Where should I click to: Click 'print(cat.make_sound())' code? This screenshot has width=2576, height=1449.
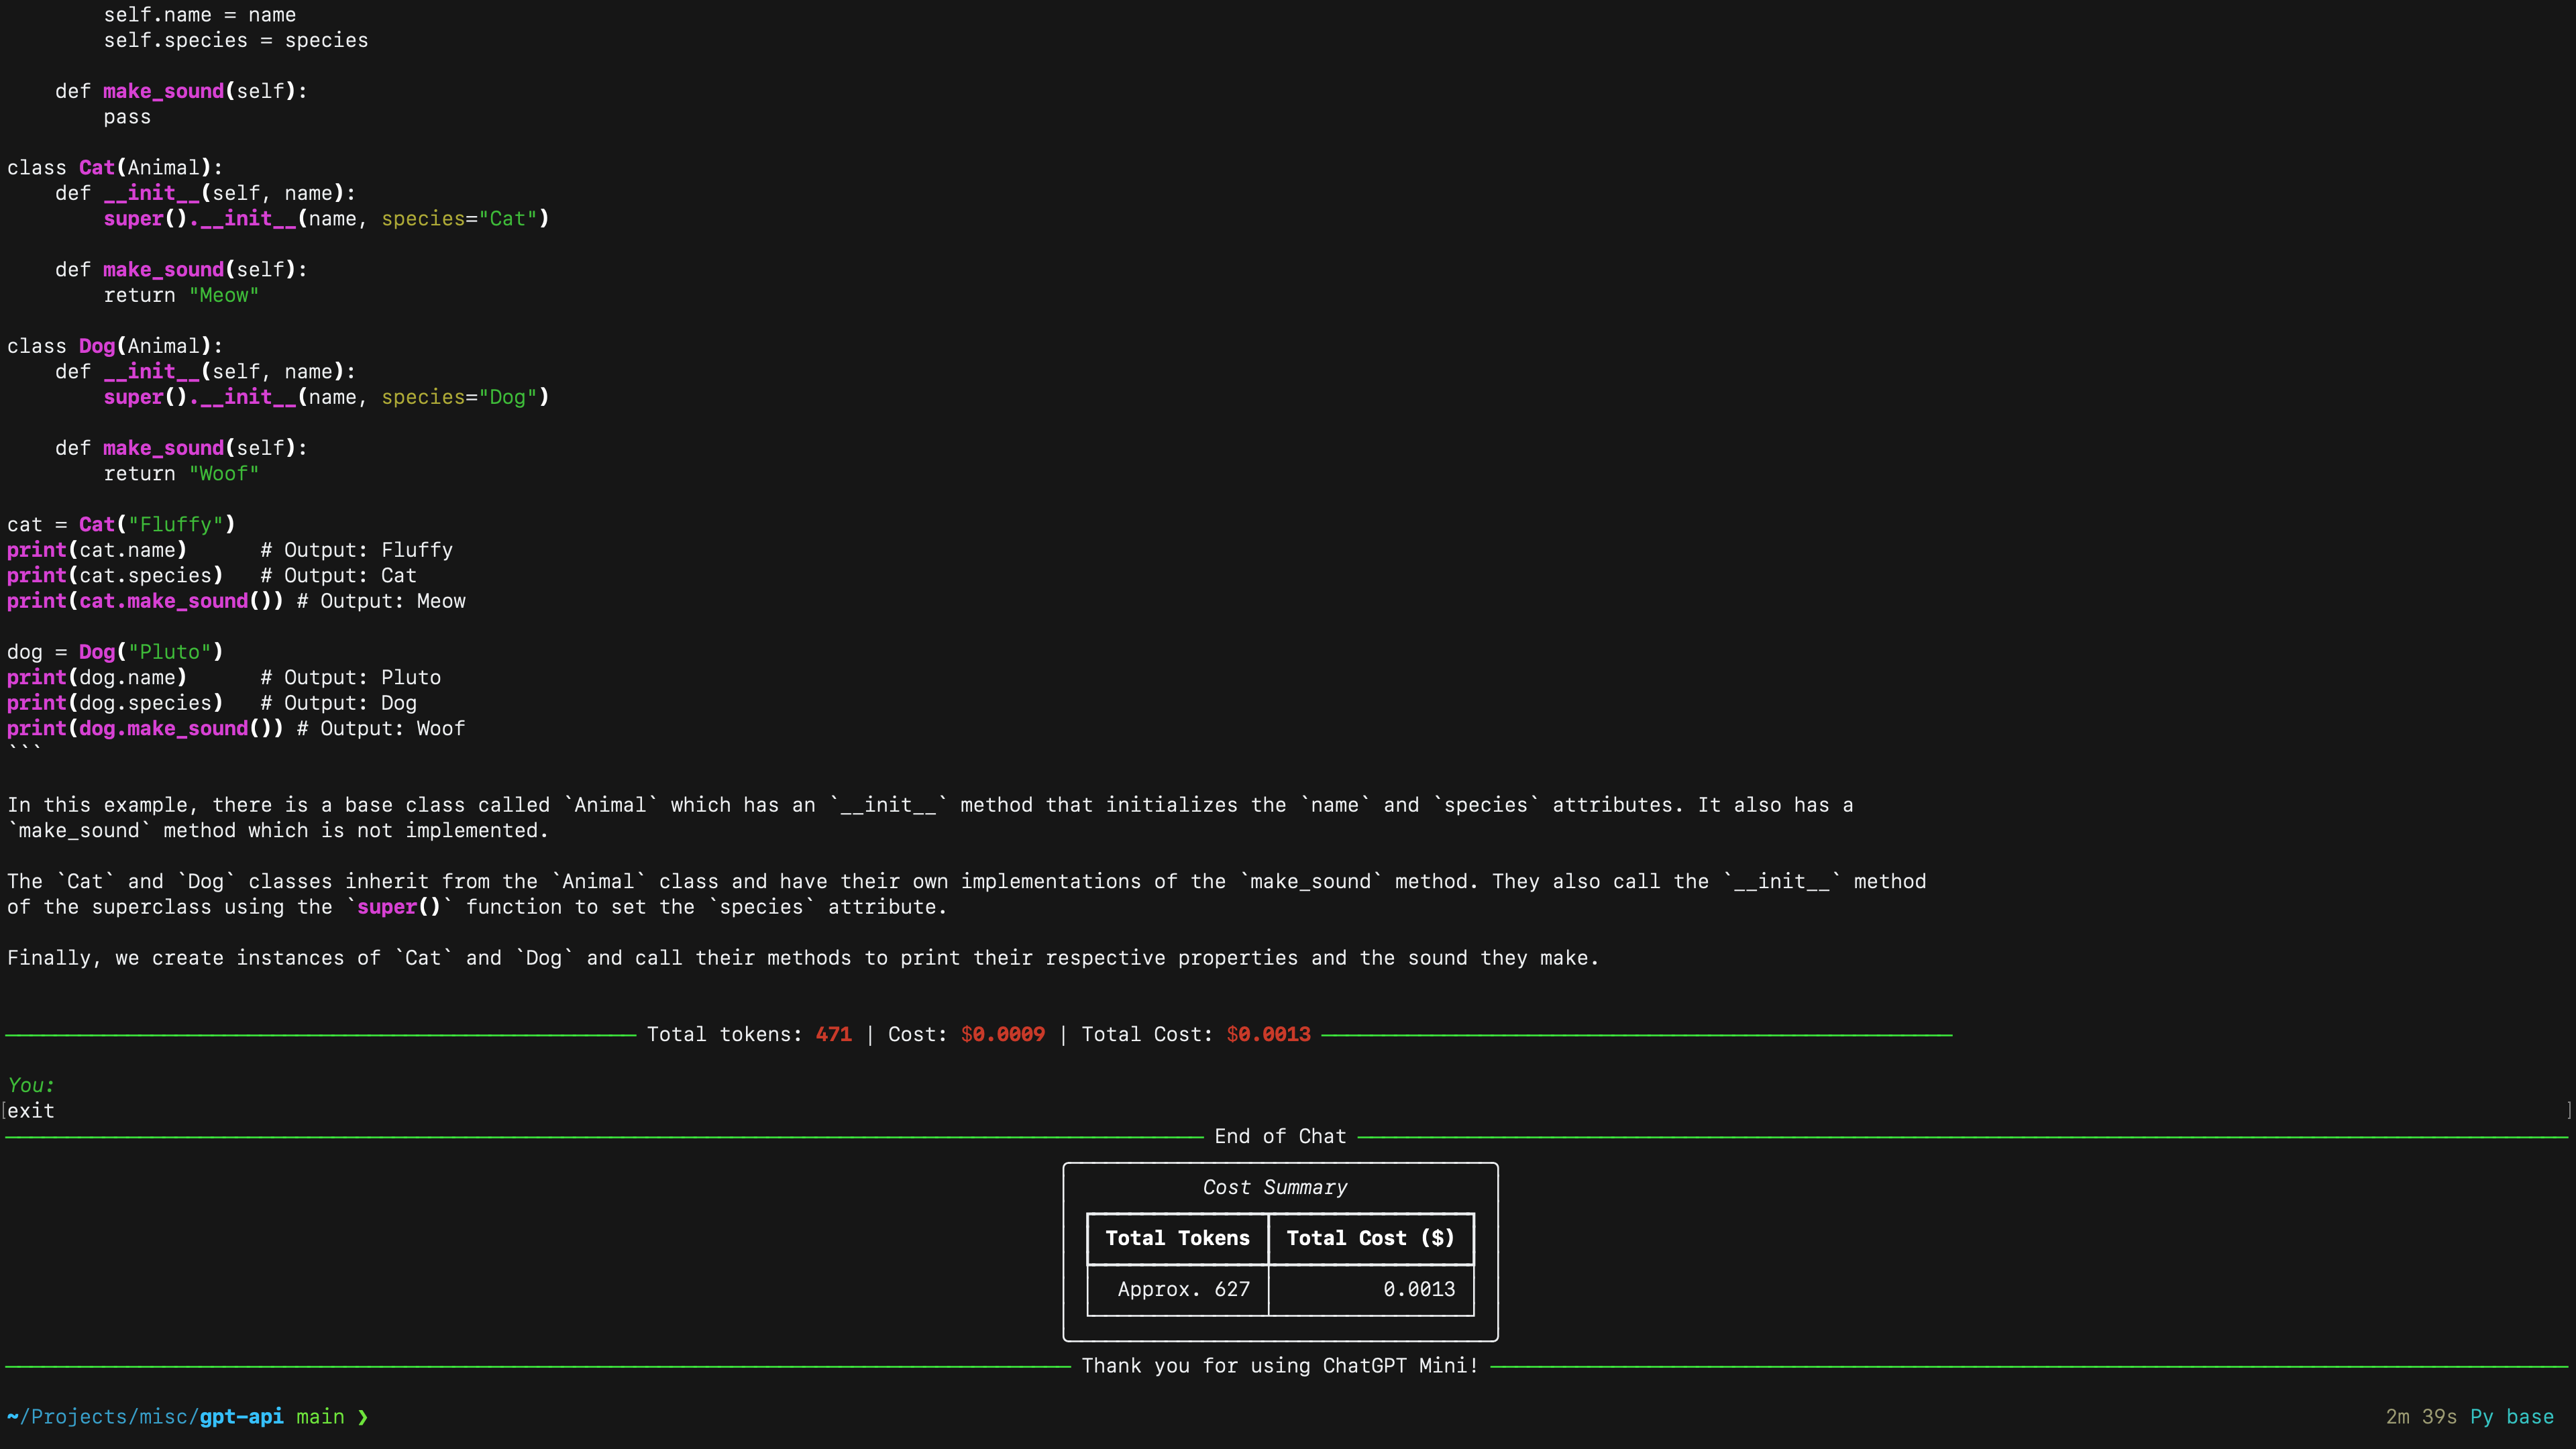(145, 601)
